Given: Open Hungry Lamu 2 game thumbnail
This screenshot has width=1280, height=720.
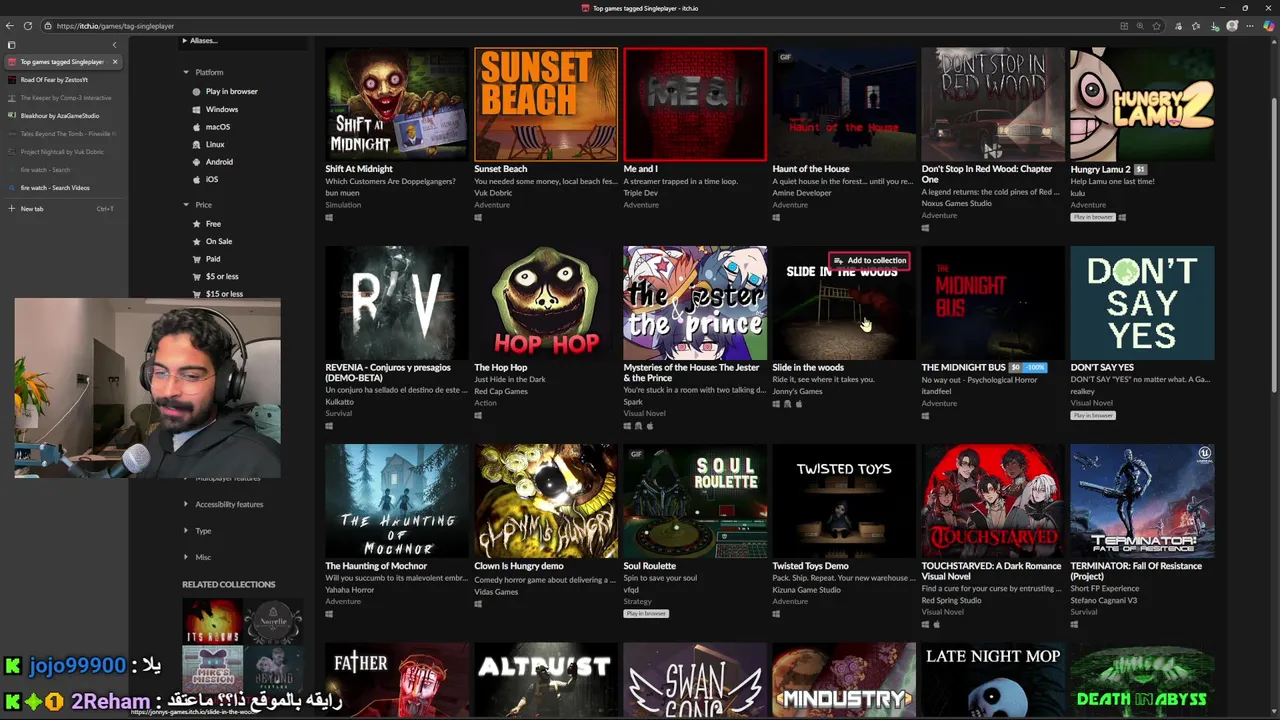Looking at the screenshot, I should pyautogui.click(x=1142, y=104).
